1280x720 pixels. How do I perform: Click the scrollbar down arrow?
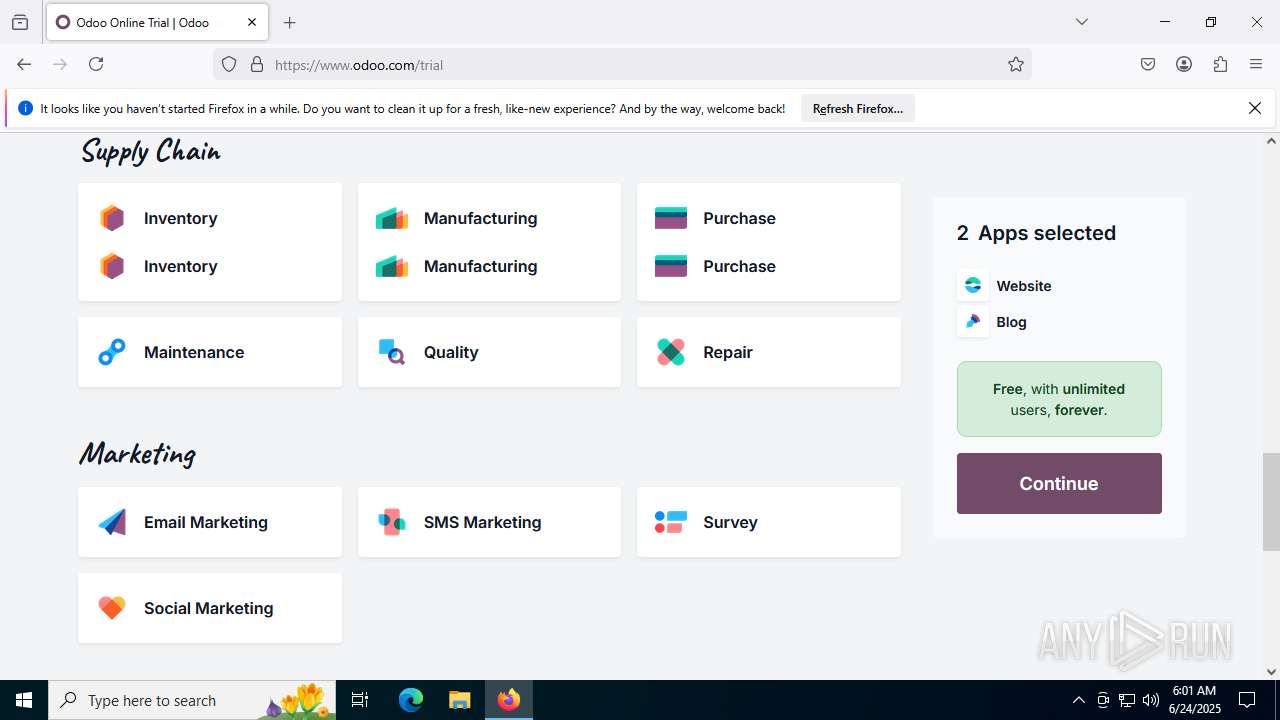click(x=1271, y=672)
